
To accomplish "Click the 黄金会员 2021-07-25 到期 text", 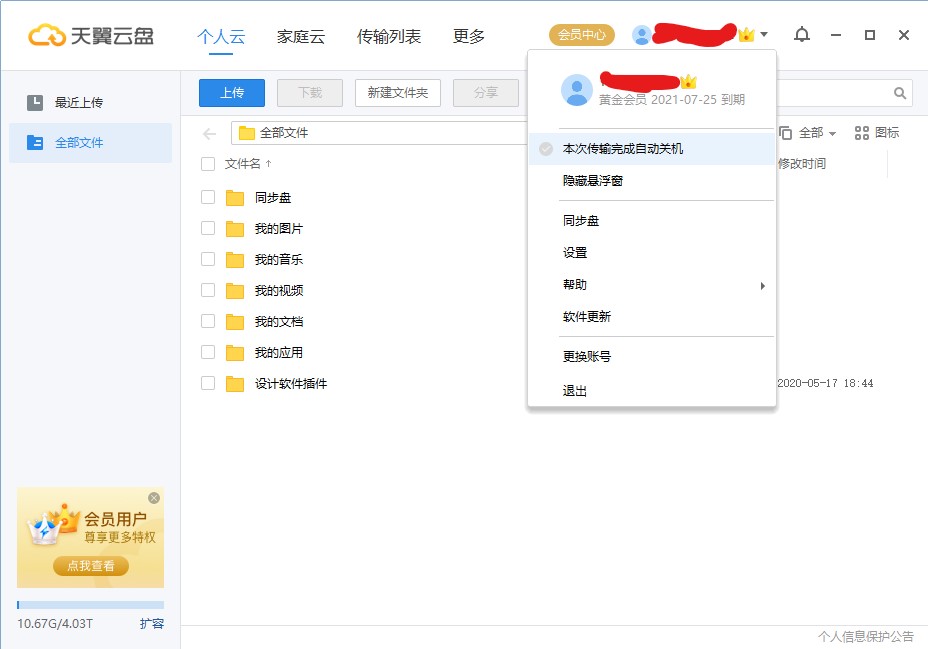I will point(672,99).
